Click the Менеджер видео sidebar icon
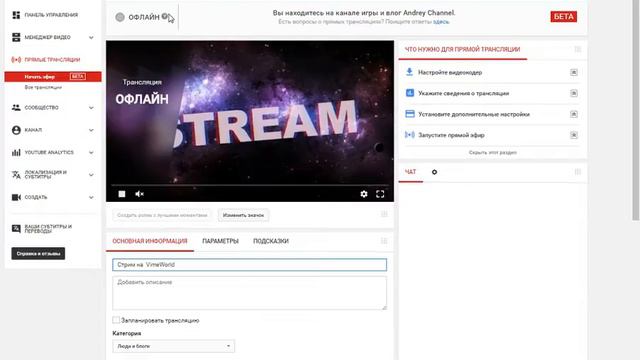 16,37
